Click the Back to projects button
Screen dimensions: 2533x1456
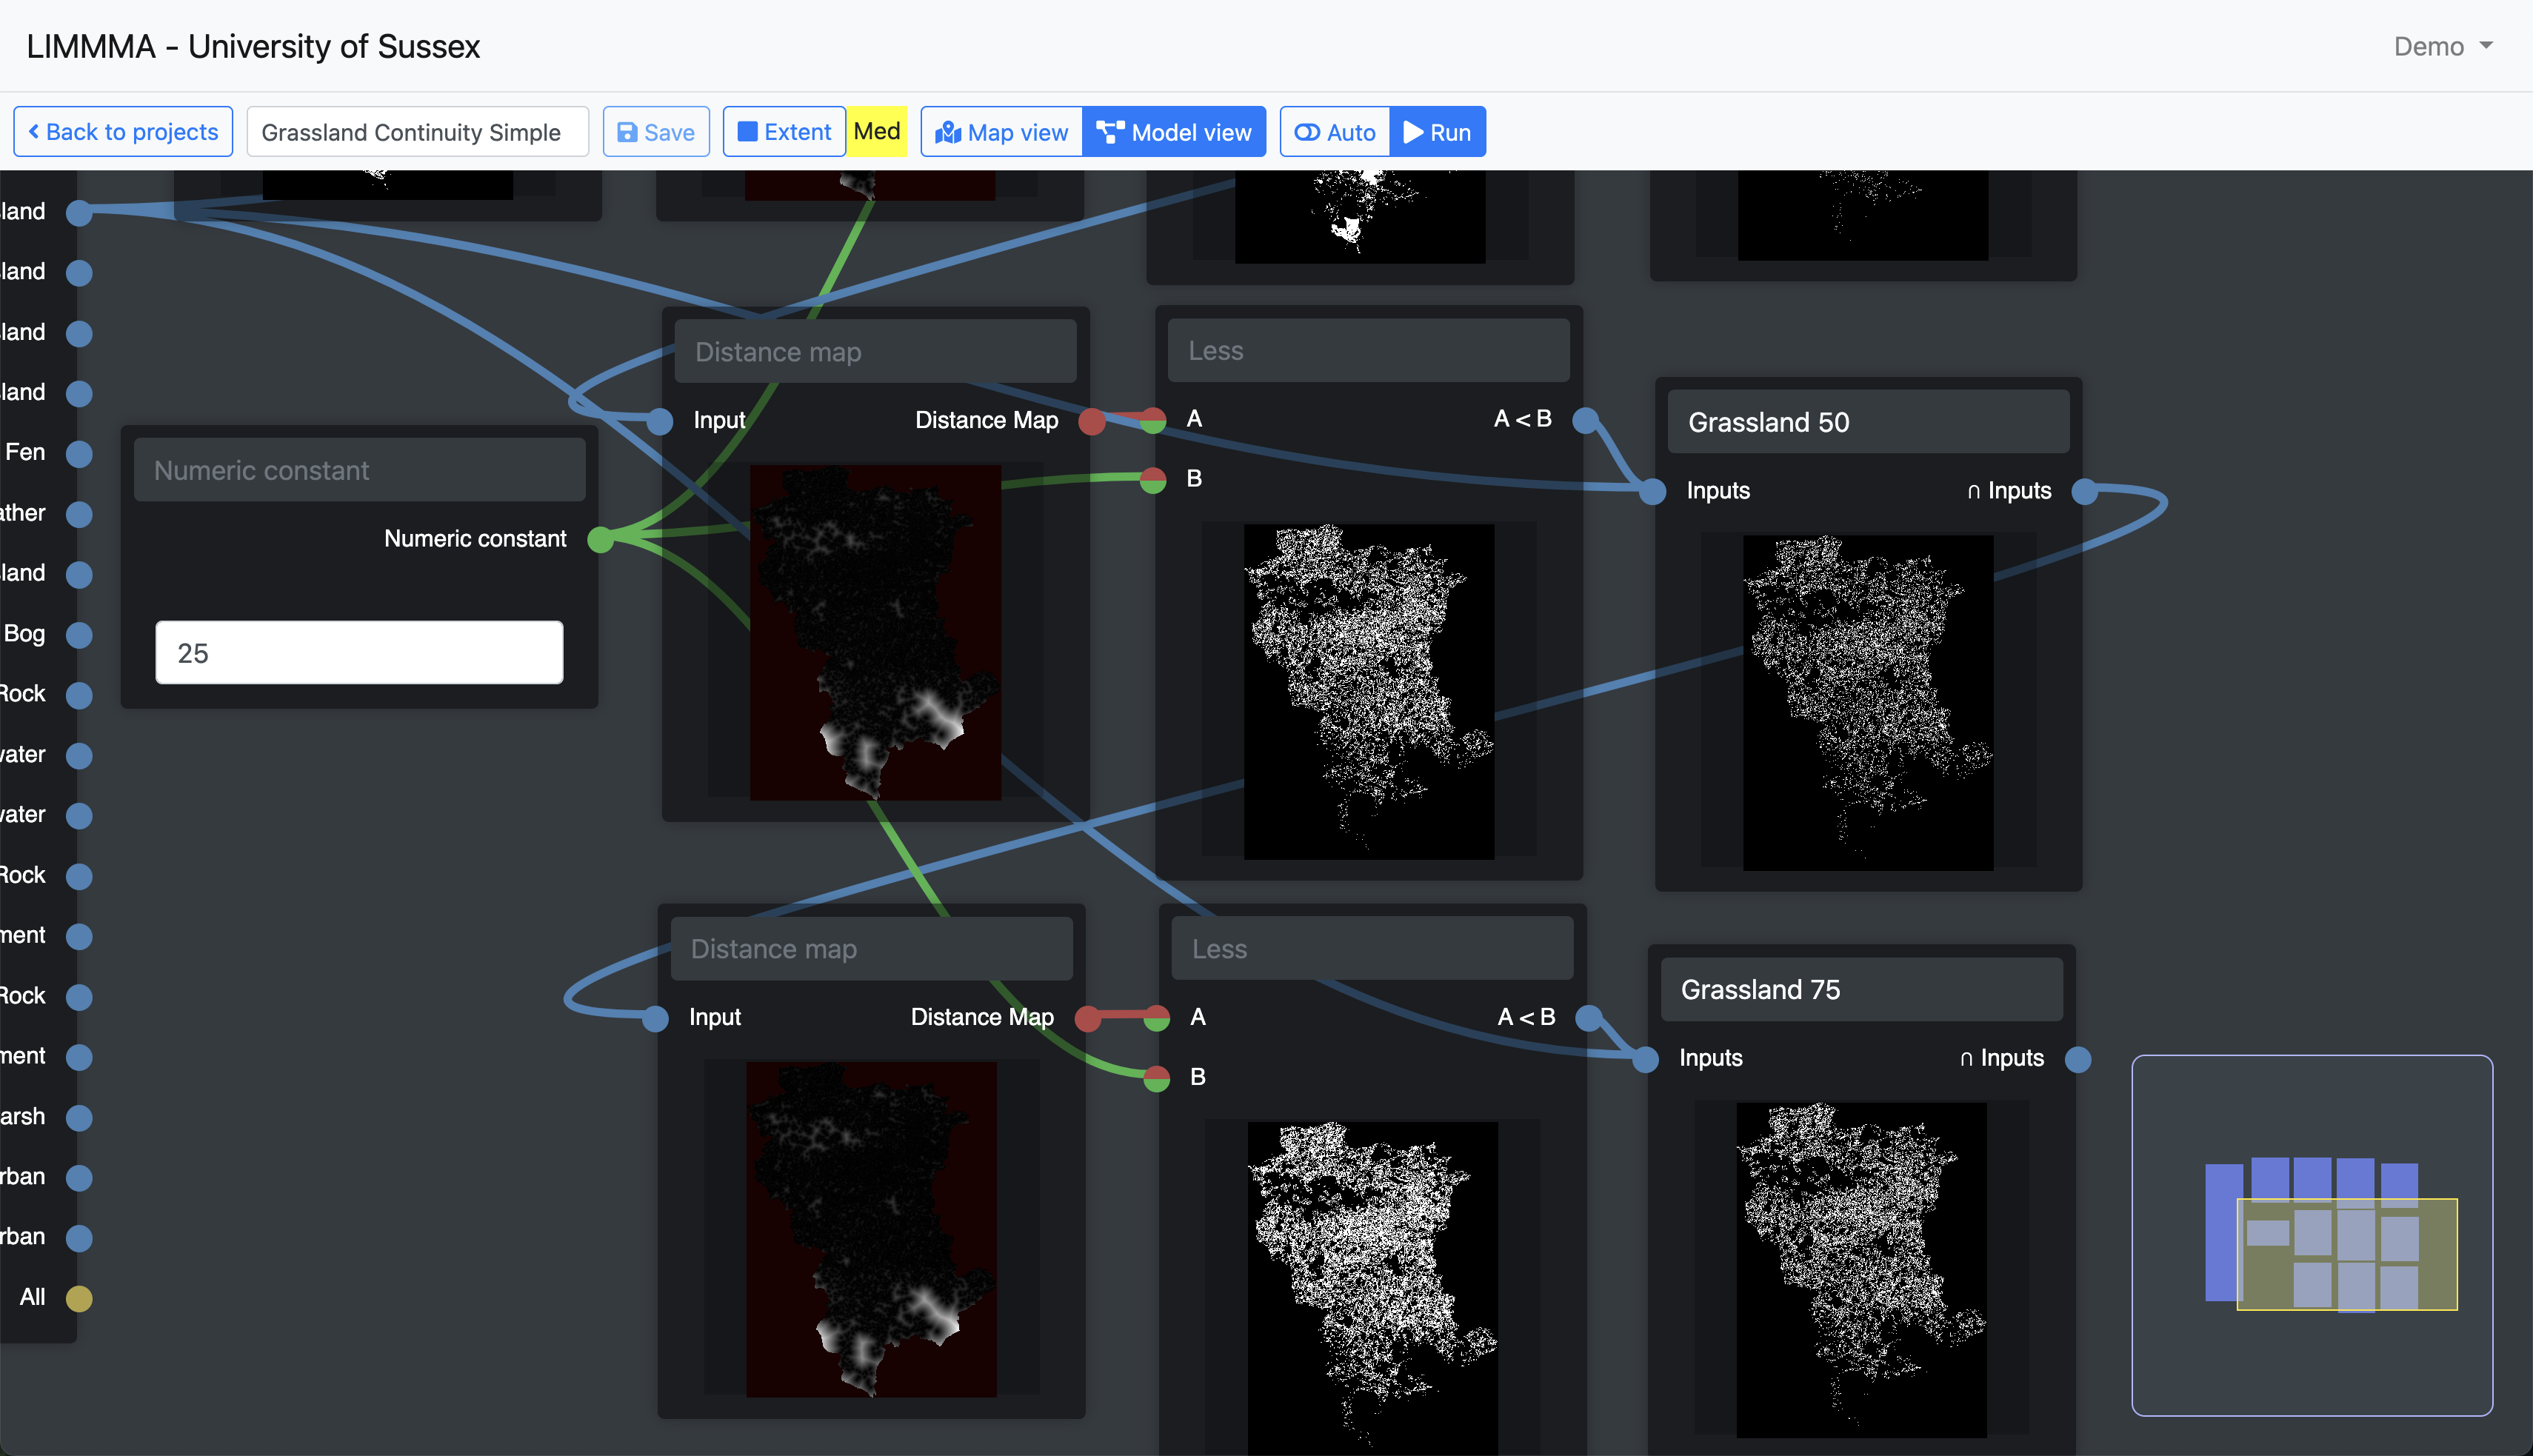pyautogui.click(x=123, y=132)
